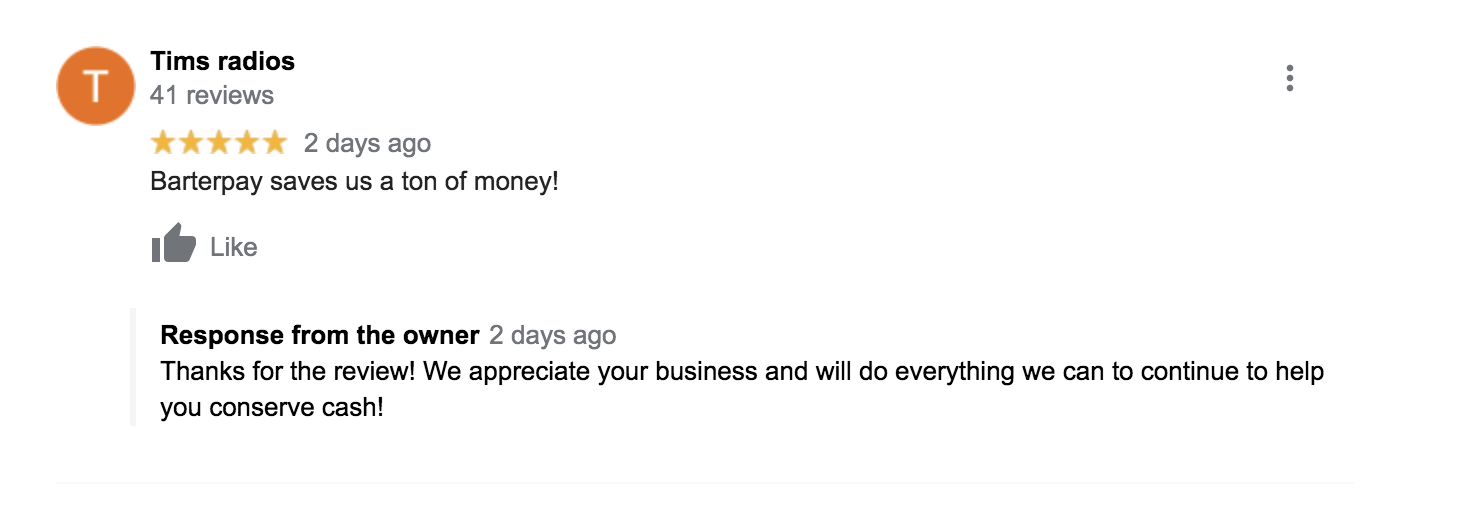
Task: Click the second star in the rating
Action: coord(191,144)
